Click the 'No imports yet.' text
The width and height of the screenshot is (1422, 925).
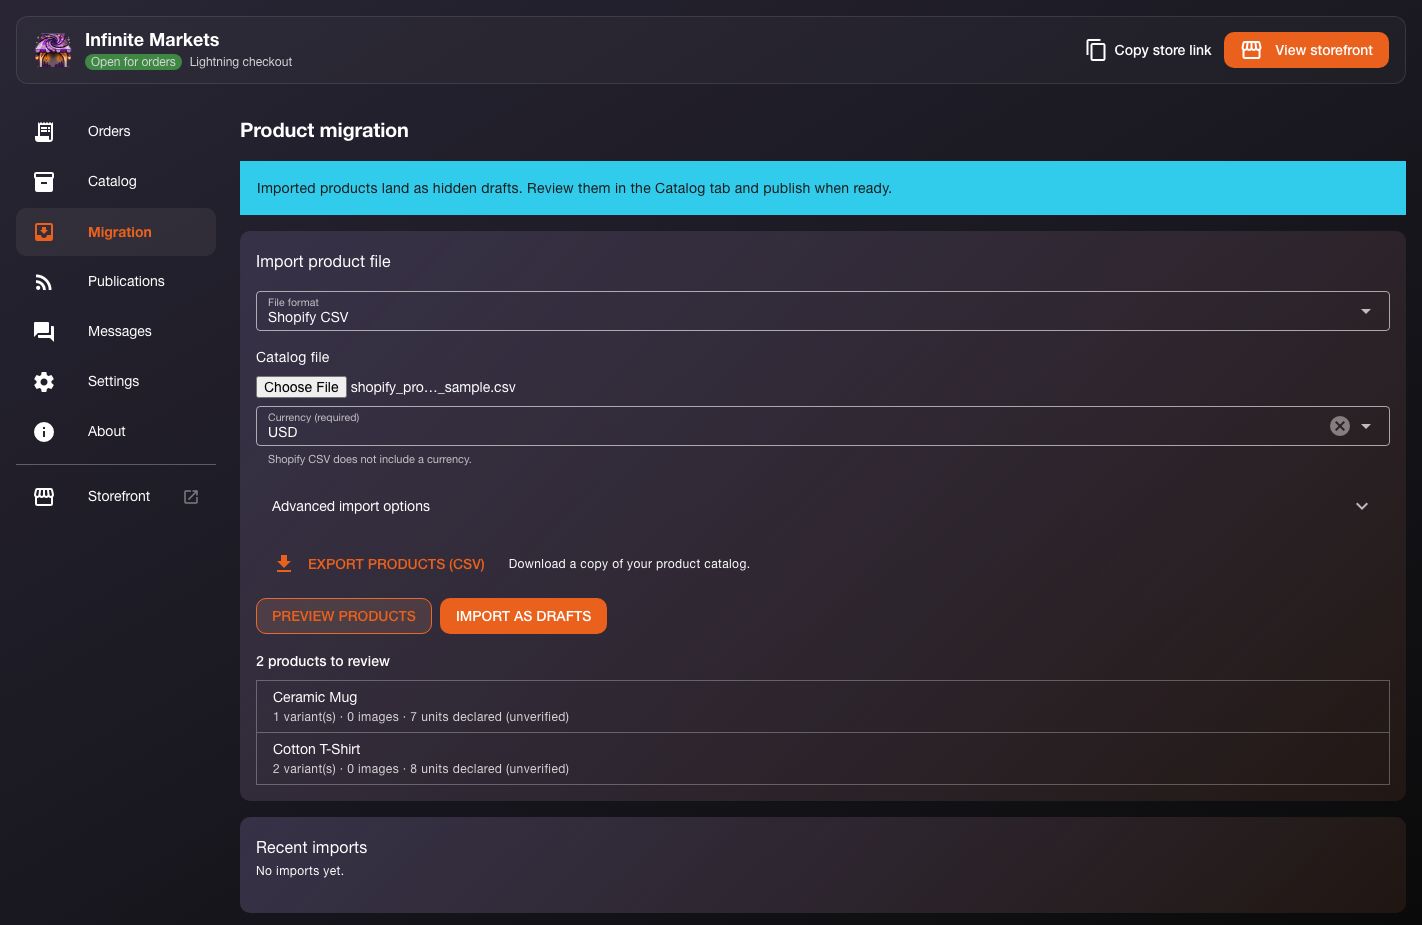[x=300, y=871]
